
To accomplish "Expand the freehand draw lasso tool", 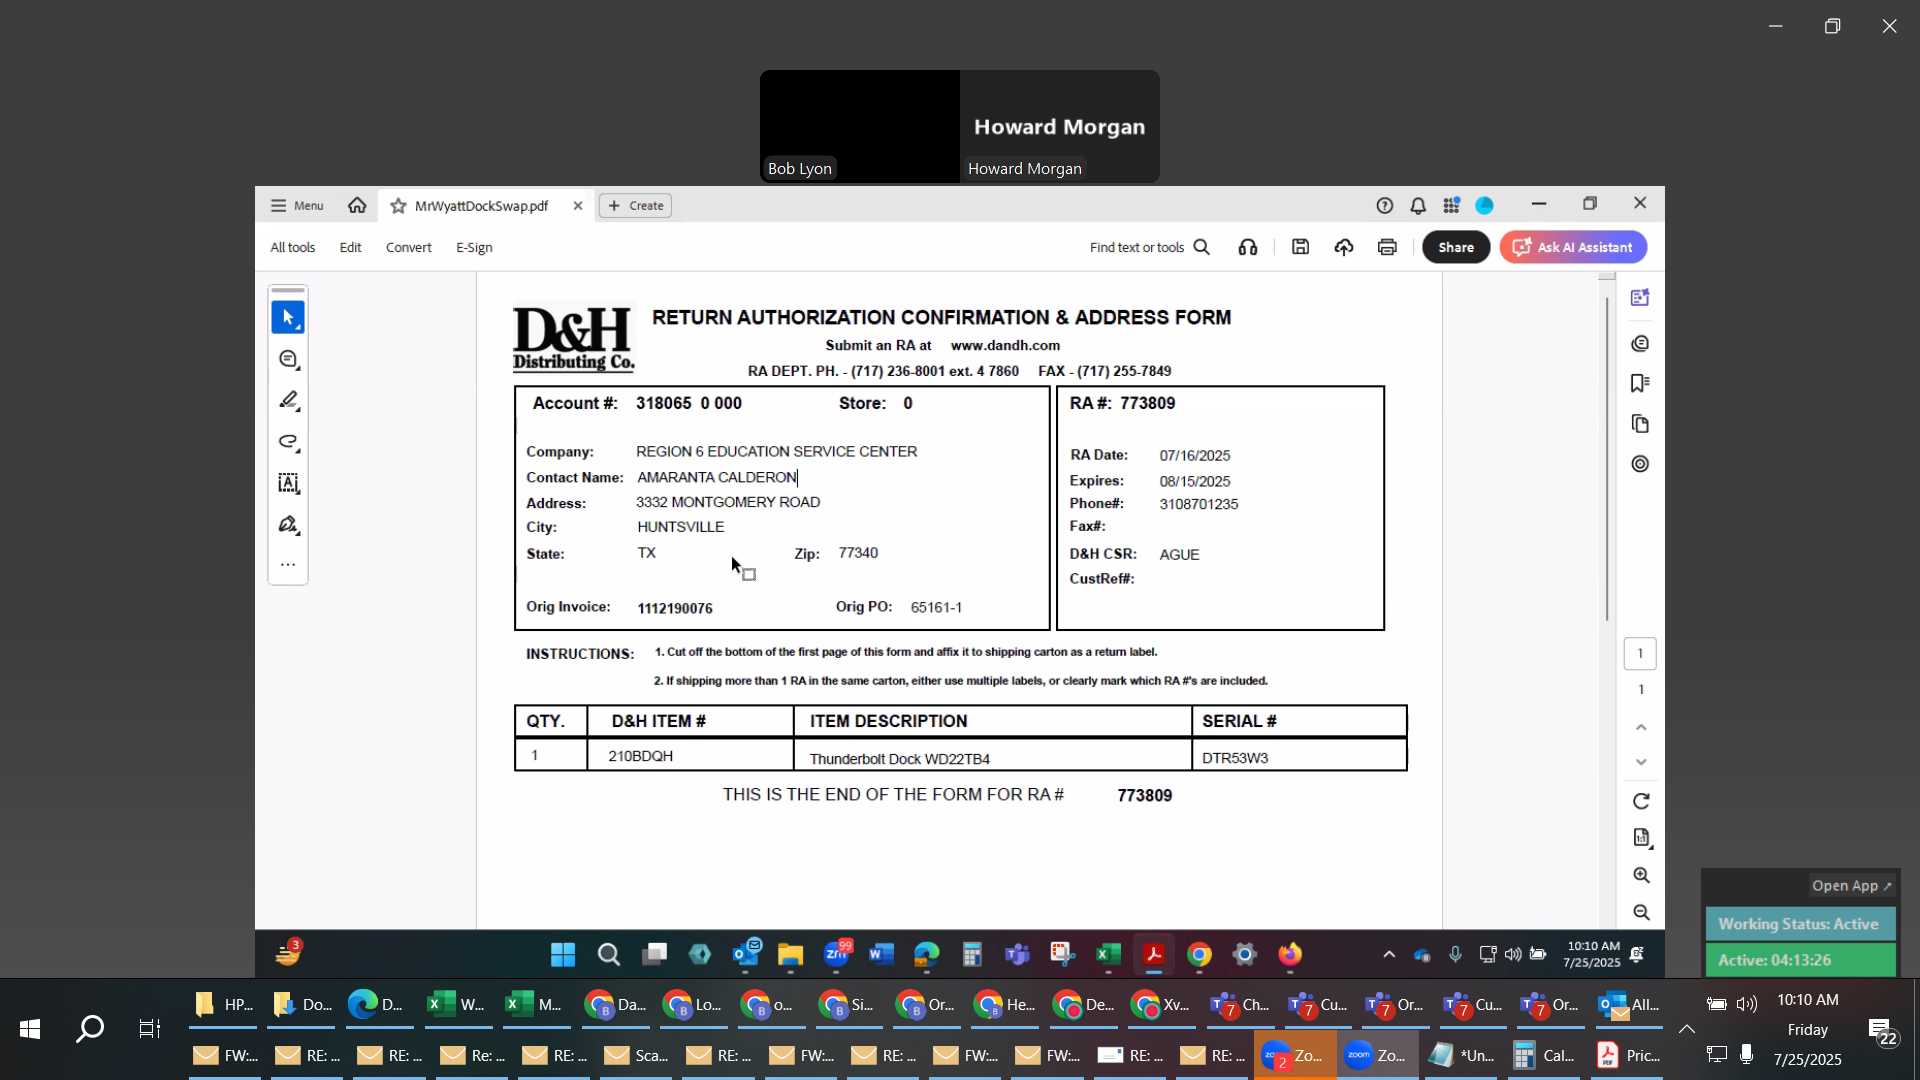I will (288, 442).
